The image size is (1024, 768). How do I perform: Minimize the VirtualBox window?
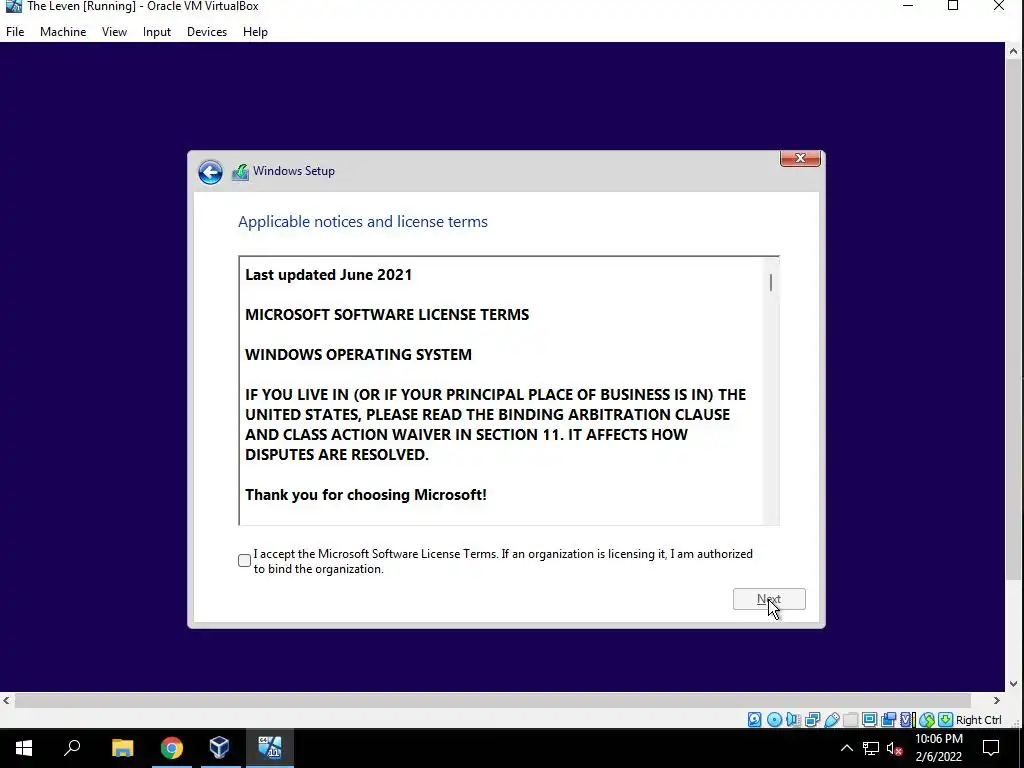(x=908, y=6)
